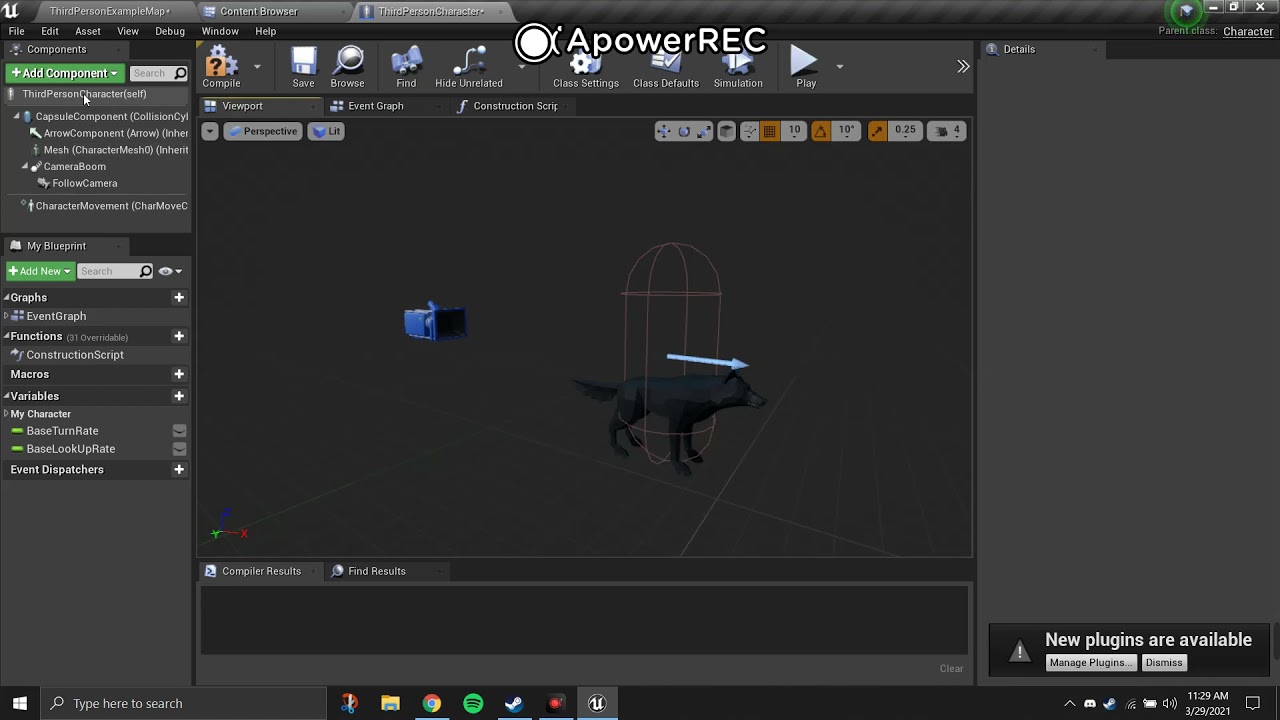
Task: Open the Character parent class link
Action: [1248, 31]
